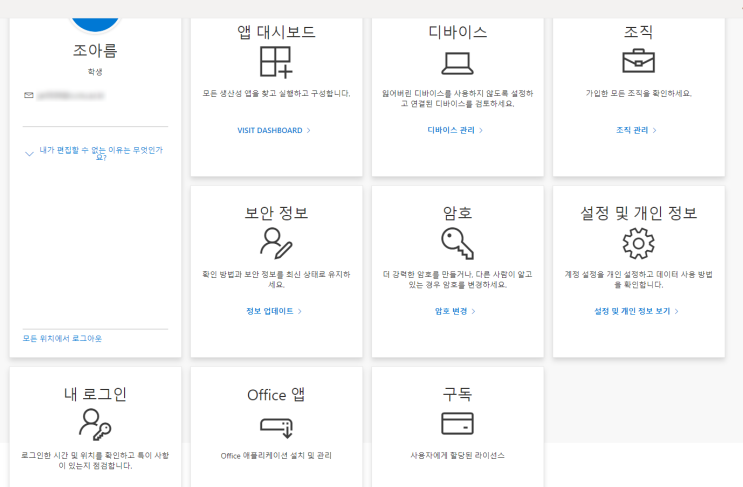This screenshot has width=743, height=487.
Task: Click the 암호 card title
Action: [x=457, y=213]
